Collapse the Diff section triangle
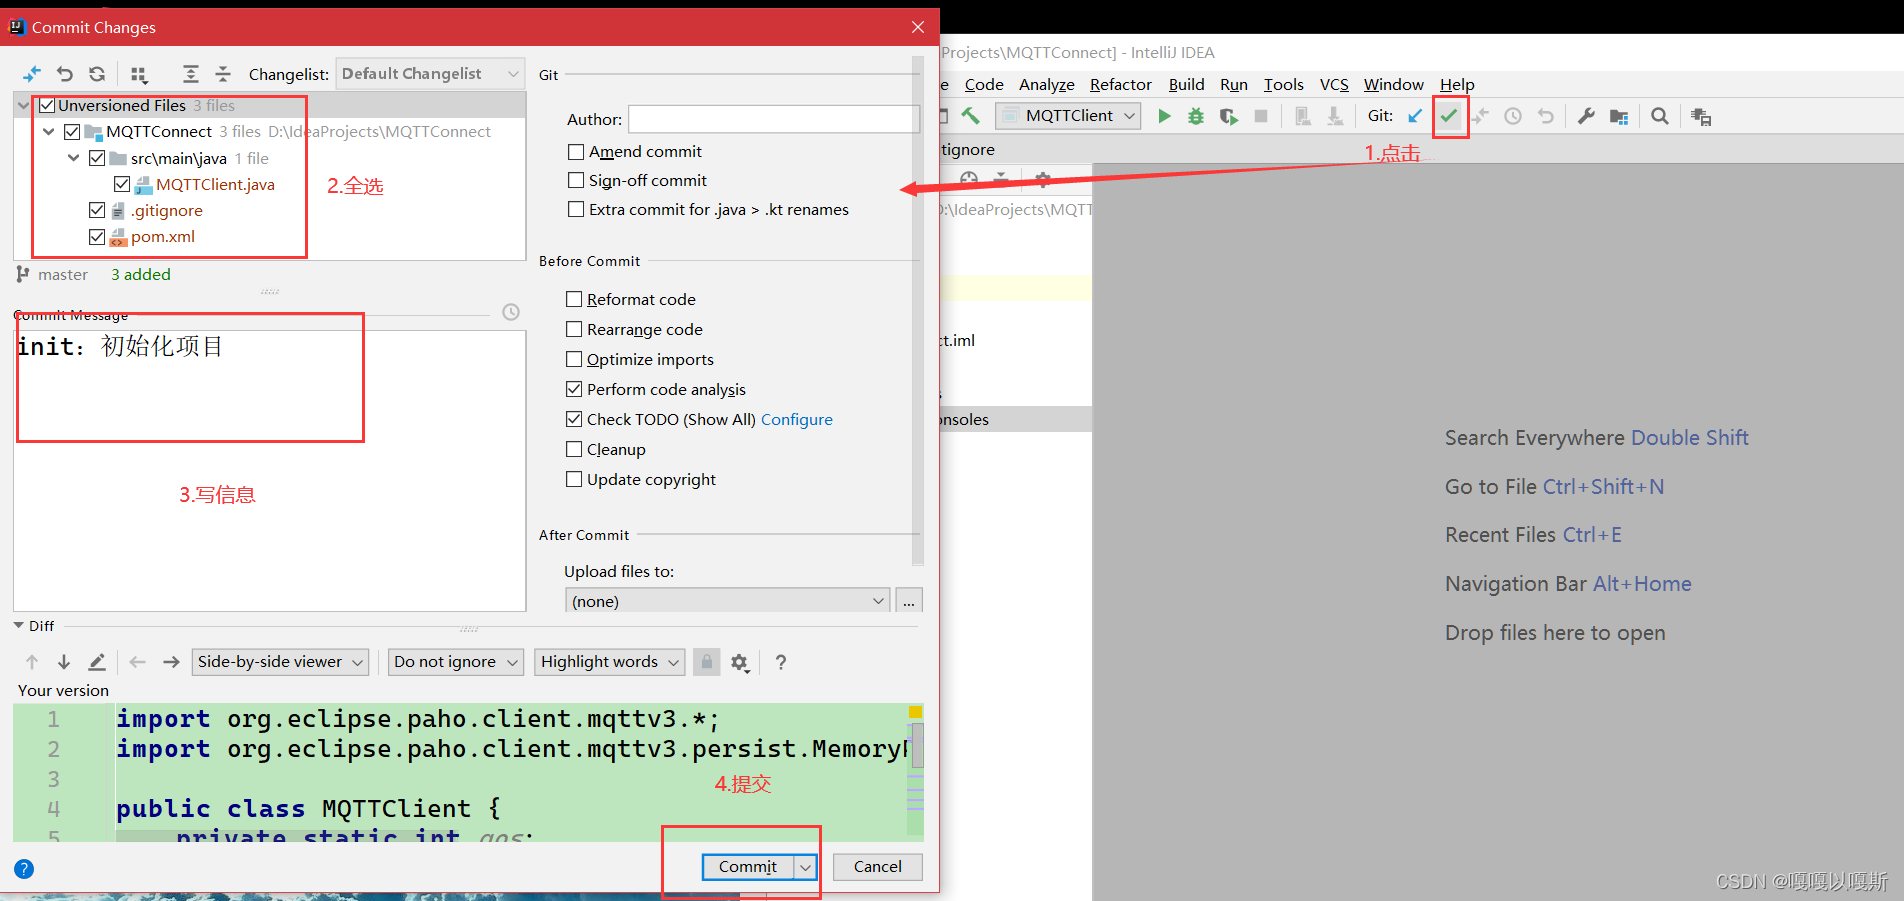Viewport: 1904px width, 901px height. [x=19, y=626]
